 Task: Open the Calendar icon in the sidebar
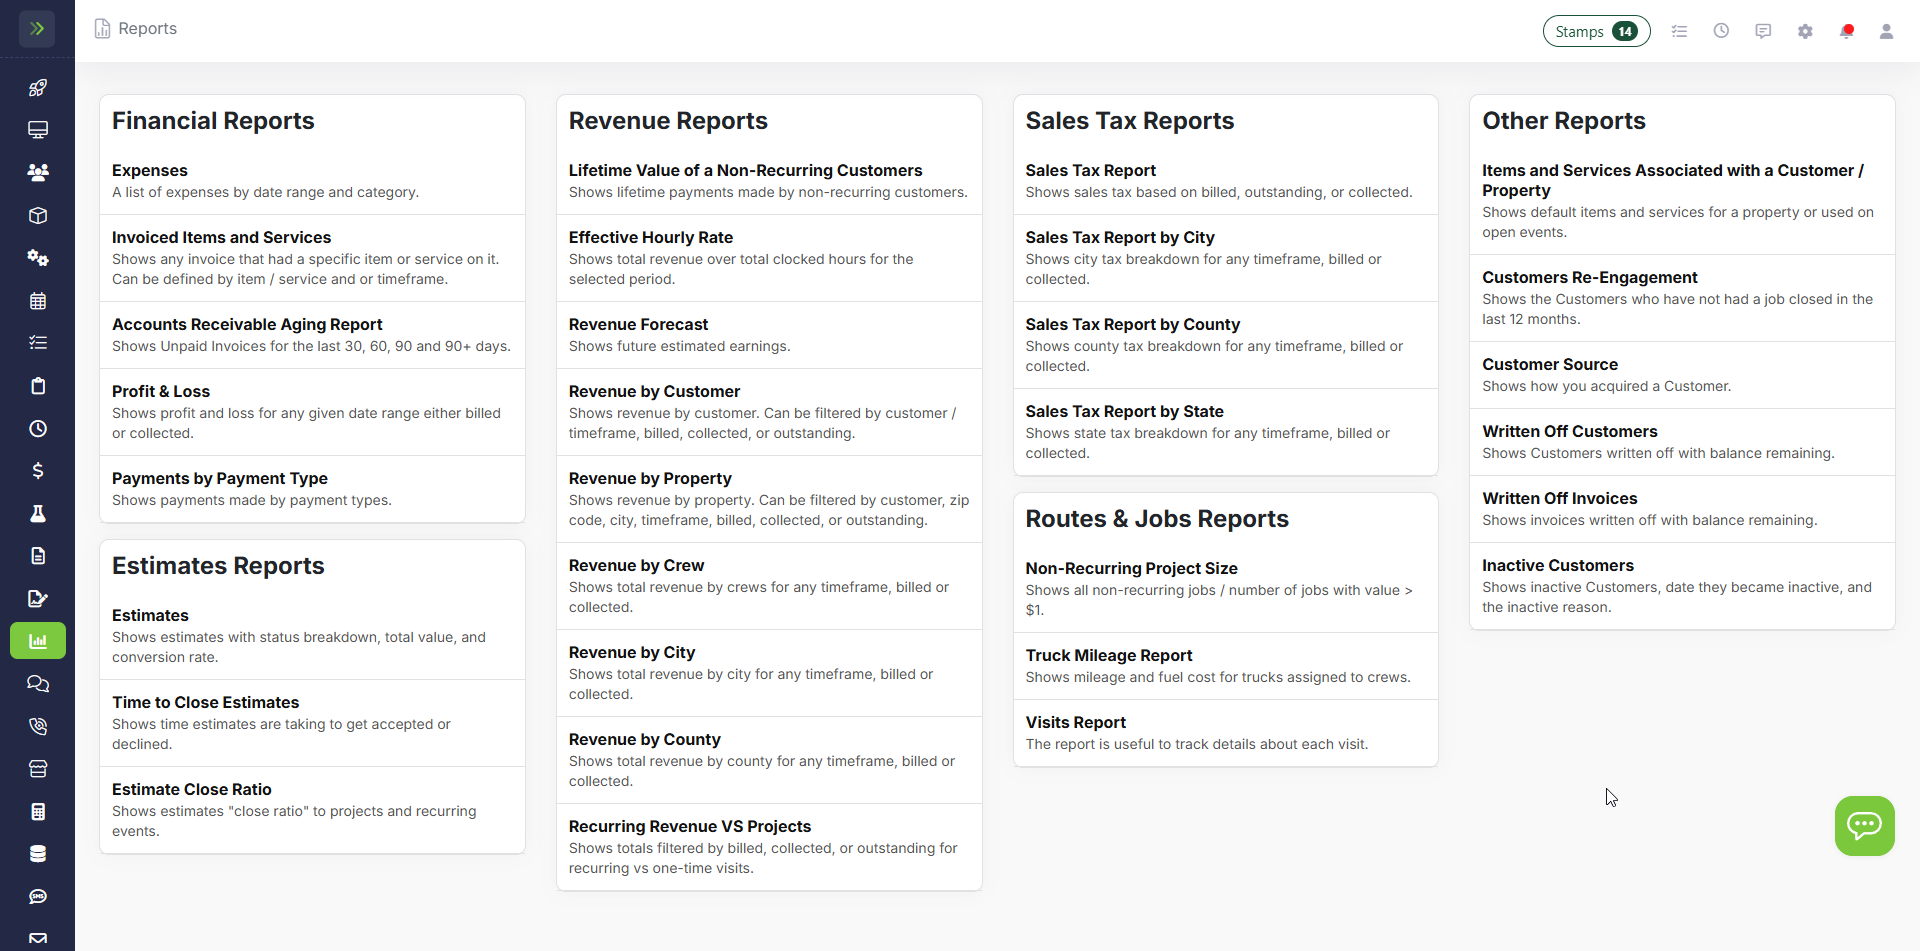[x=37, y=300]
